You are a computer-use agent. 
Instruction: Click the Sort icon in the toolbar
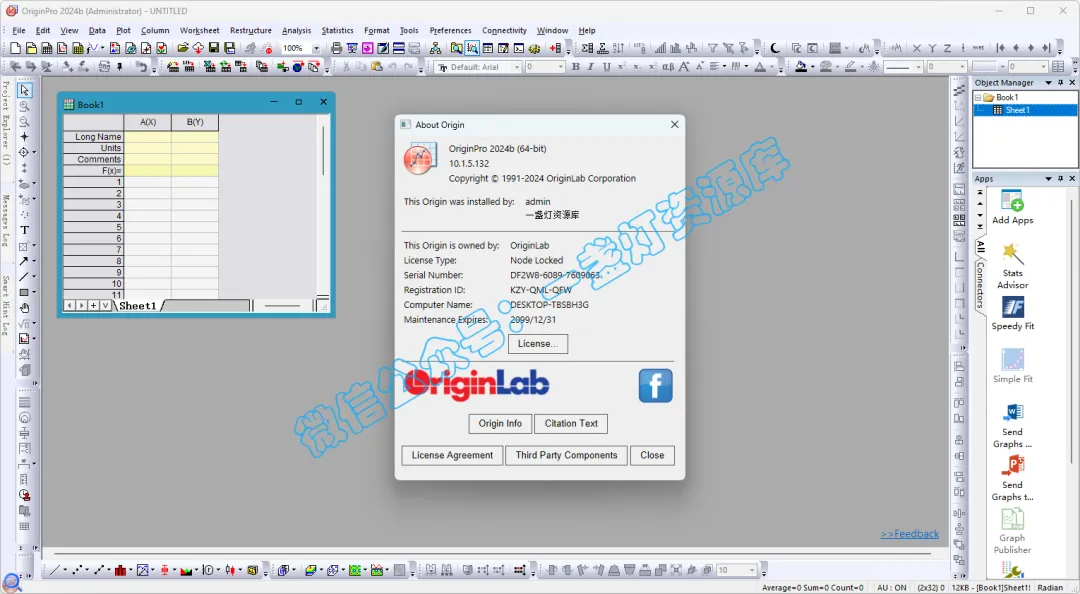click(619, 48)
